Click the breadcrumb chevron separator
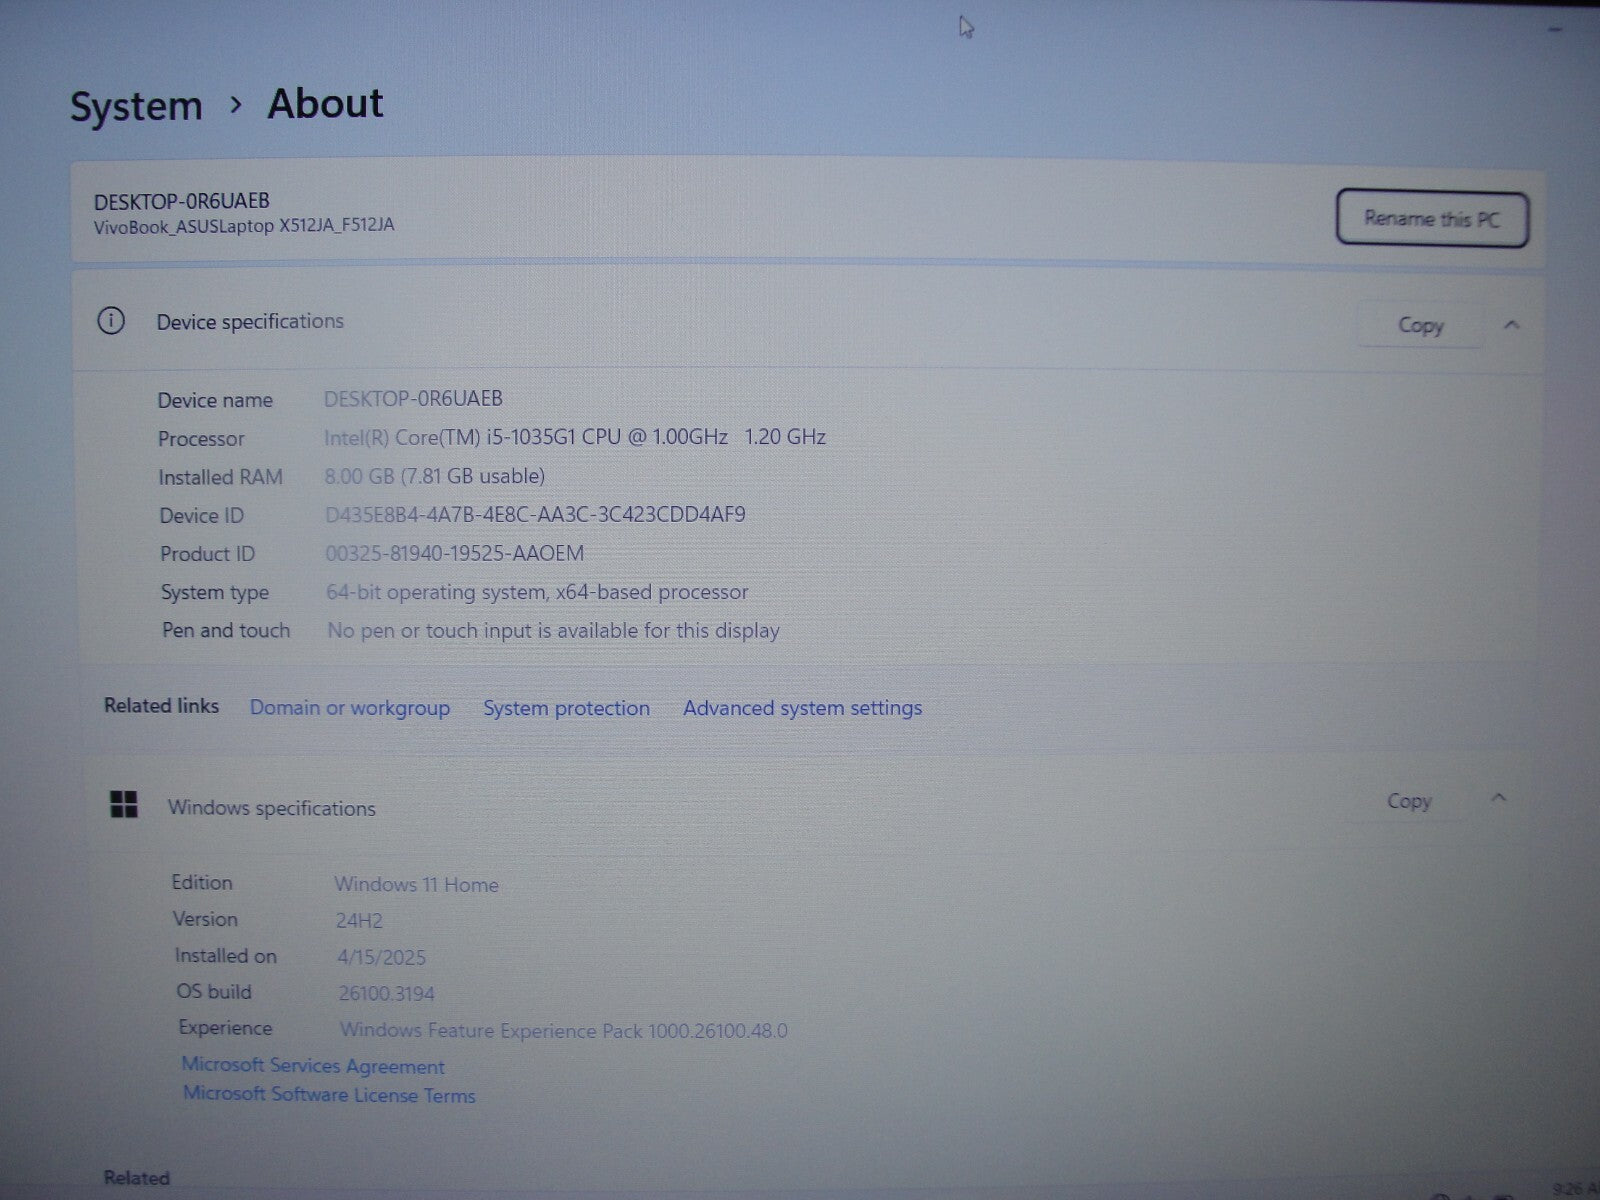Image resolution: width=1600 pixels, height=1200 pixels. (x=236, y=104)
